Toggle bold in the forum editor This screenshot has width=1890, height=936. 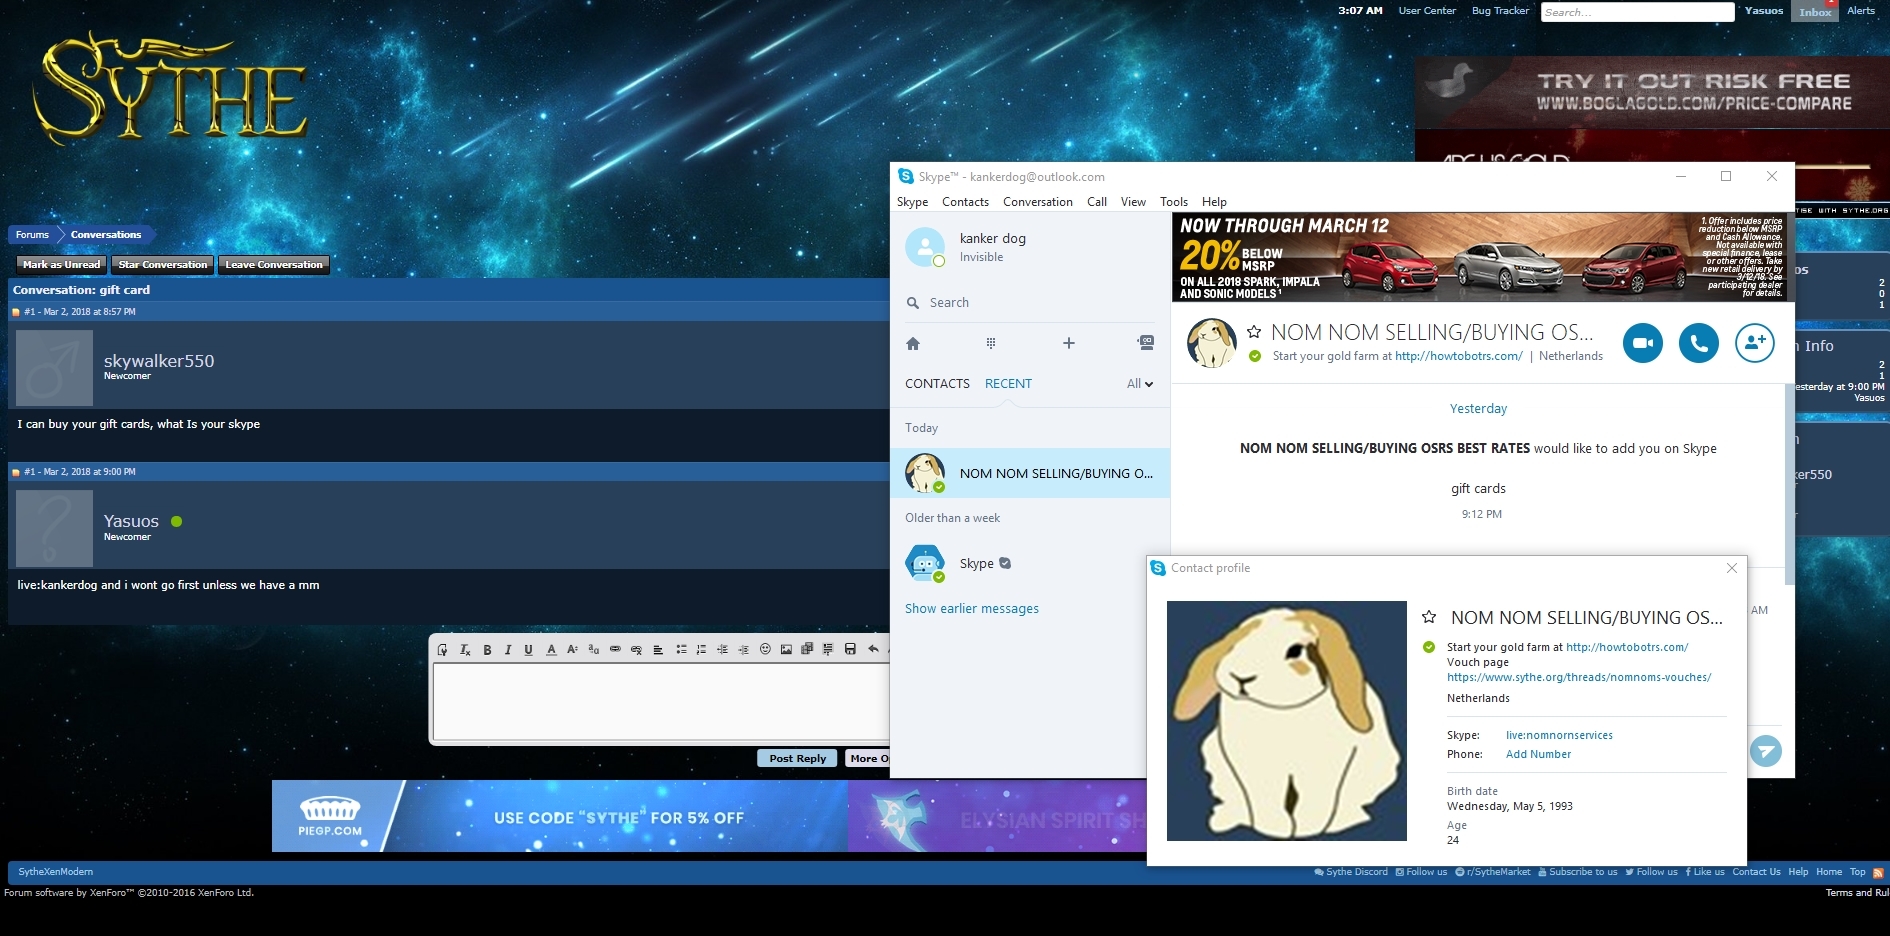(487, 650)
